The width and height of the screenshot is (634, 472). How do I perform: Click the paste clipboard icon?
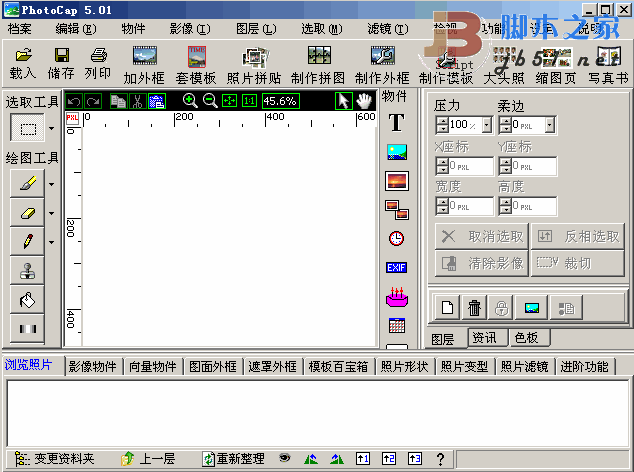point(157,101)
